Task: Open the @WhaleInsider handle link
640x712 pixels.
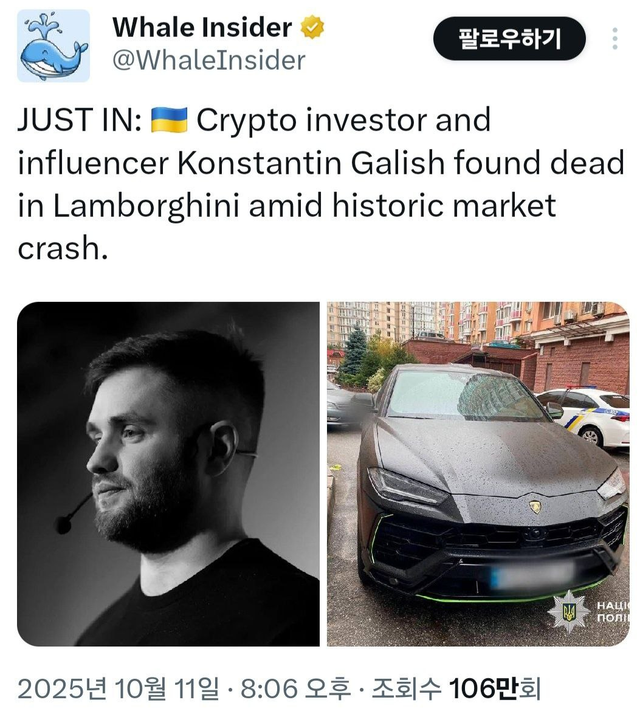Action: click(208, 60)
